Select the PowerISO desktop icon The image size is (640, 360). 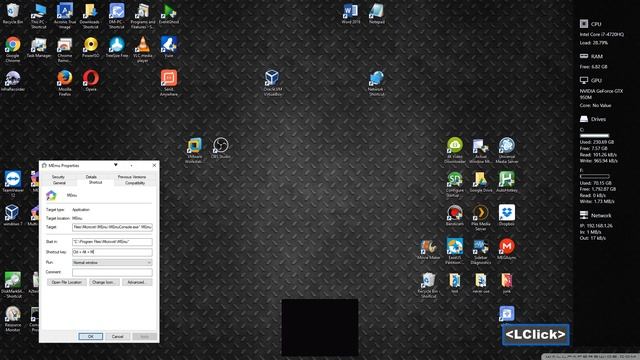[91, 44]
